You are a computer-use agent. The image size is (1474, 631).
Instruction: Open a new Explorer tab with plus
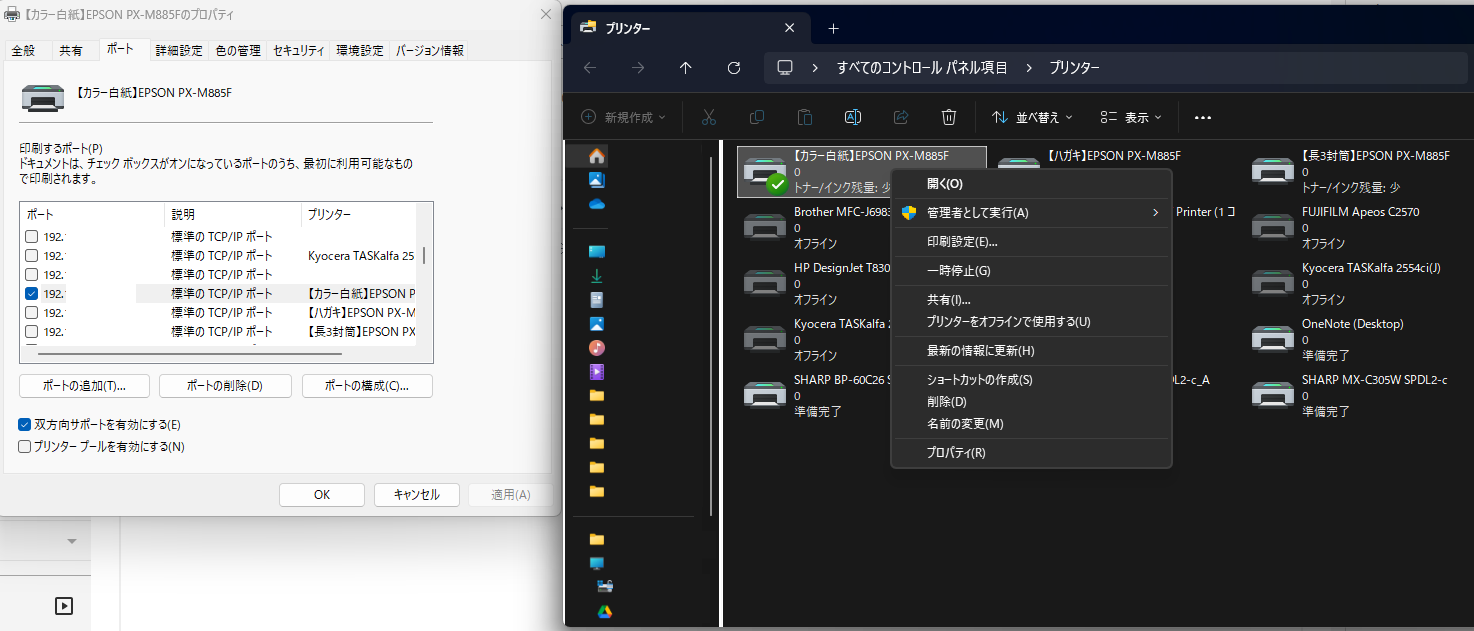tap(834, 28)
